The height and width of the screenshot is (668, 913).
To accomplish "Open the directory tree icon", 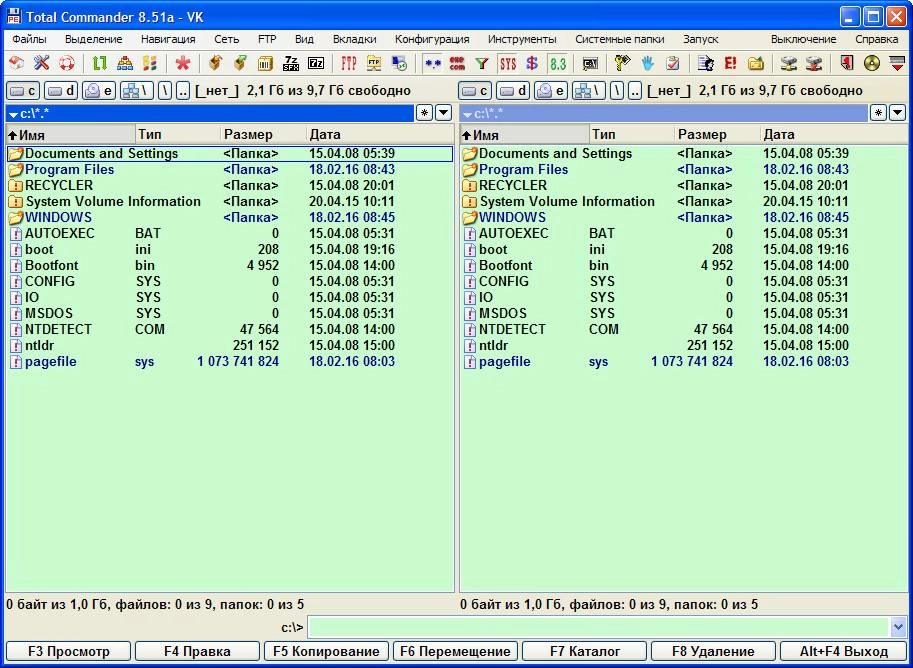I will pos(125,63).
